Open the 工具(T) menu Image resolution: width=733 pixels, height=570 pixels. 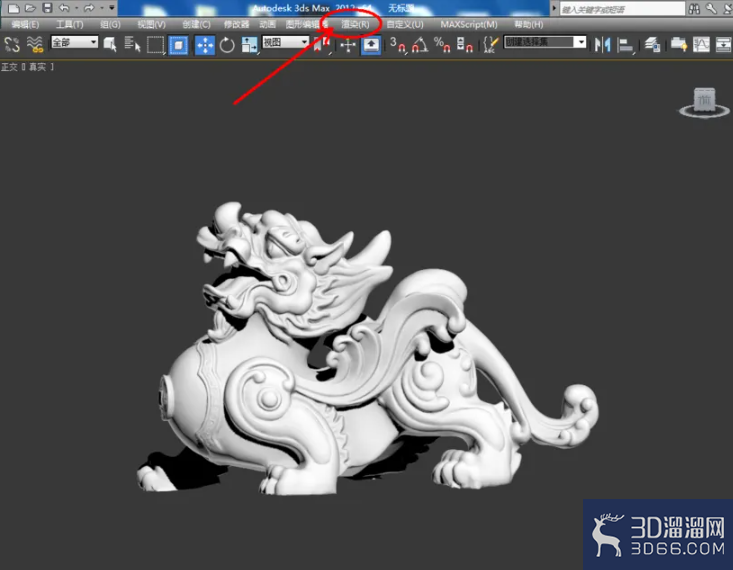coord(70,24)
